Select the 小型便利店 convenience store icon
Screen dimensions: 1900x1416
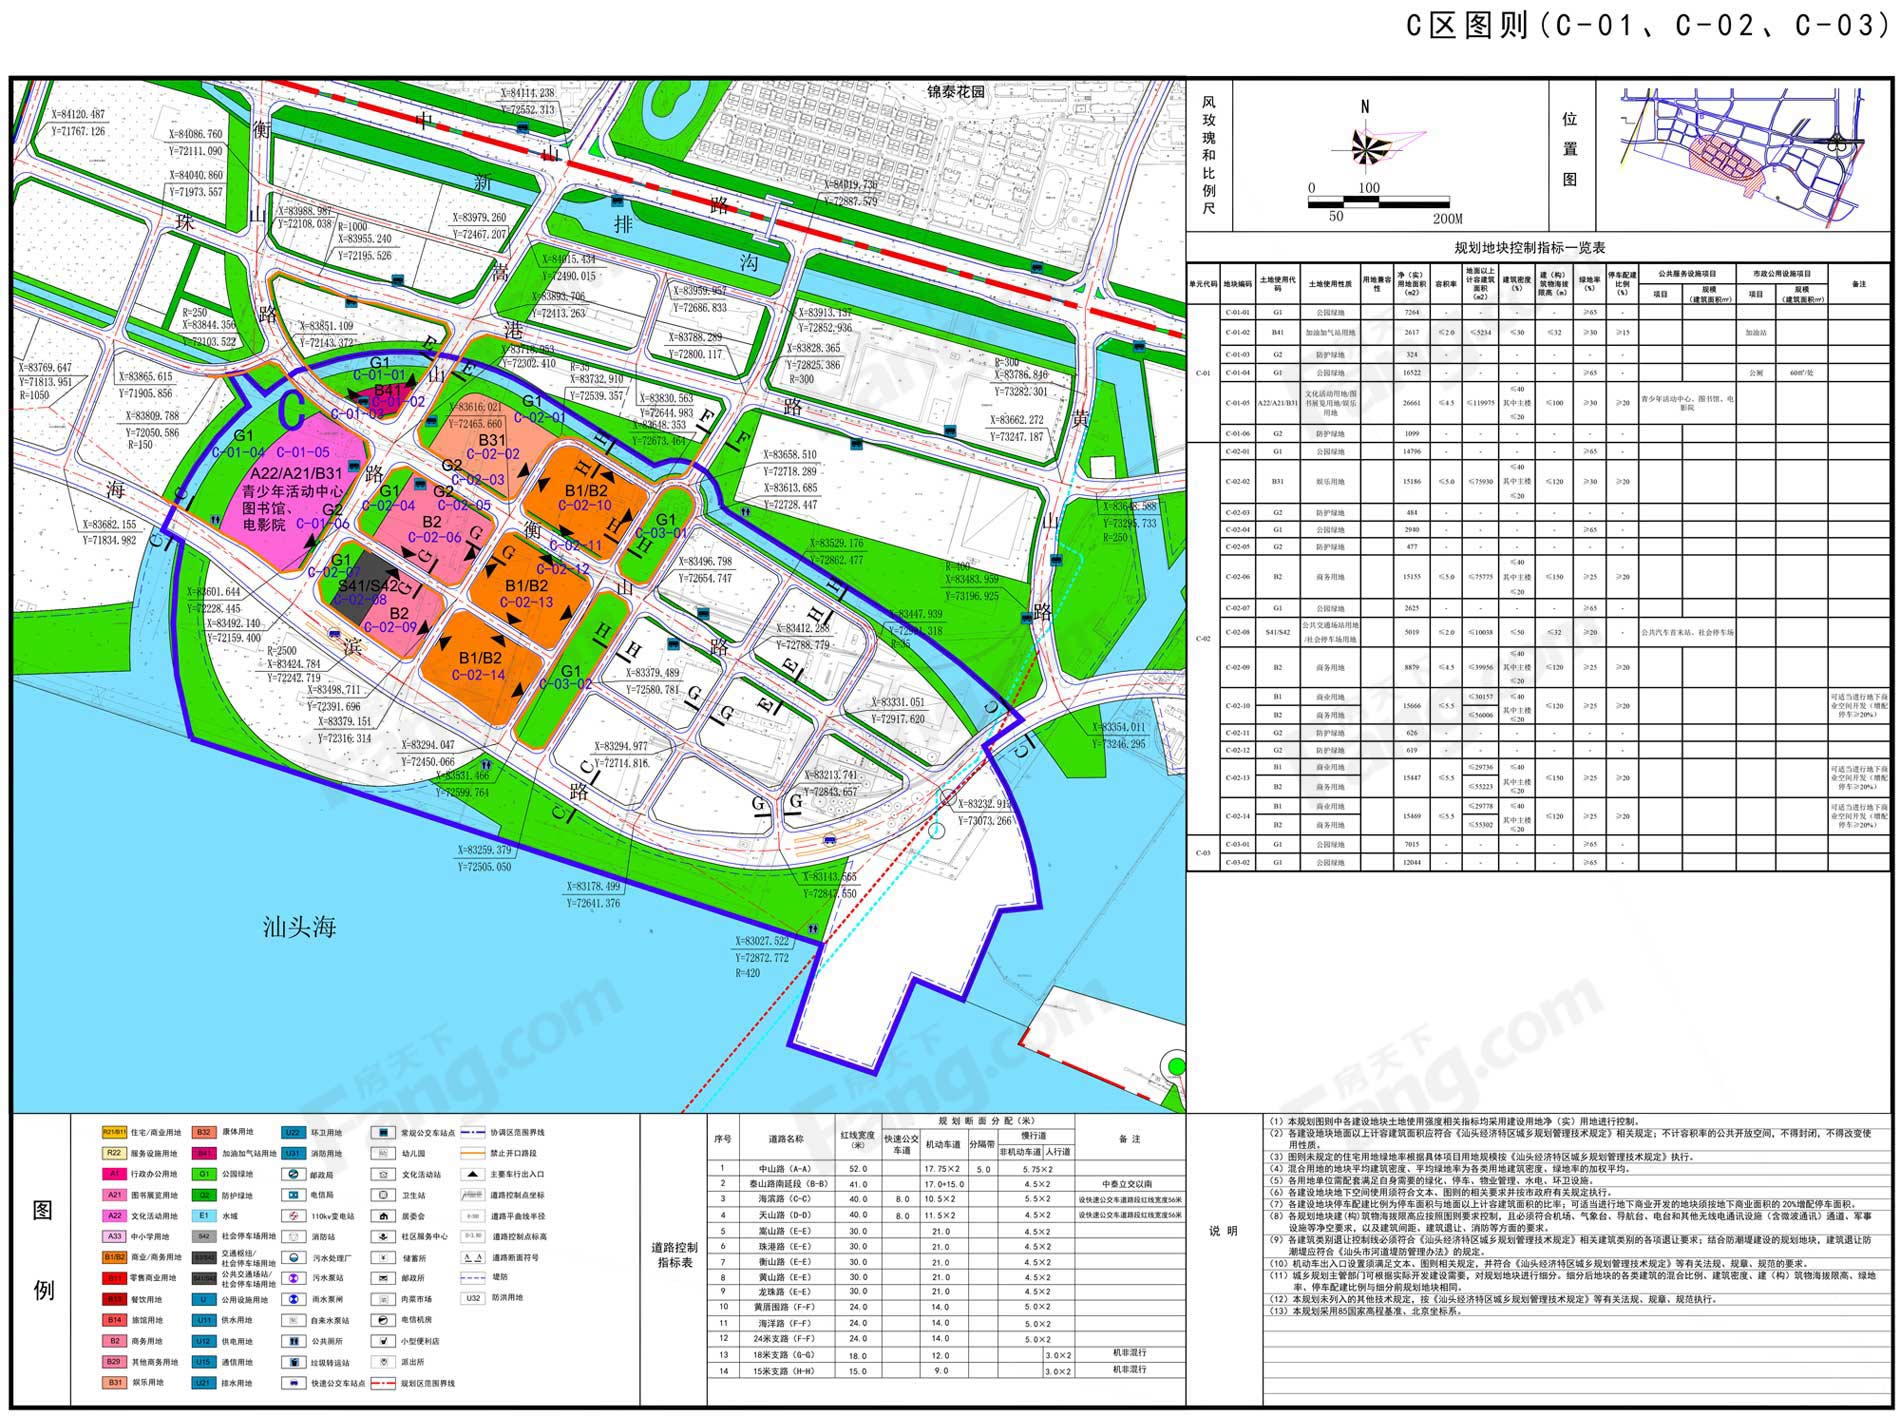[x=383, y=1341]
